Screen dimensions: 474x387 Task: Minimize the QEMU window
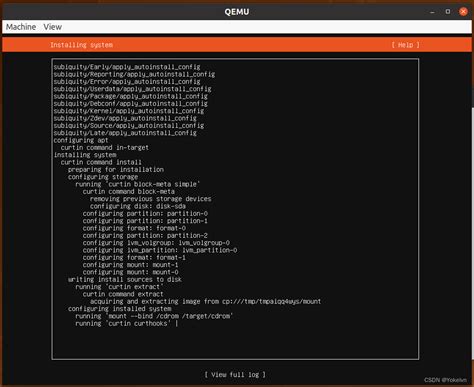click(432, 12)
